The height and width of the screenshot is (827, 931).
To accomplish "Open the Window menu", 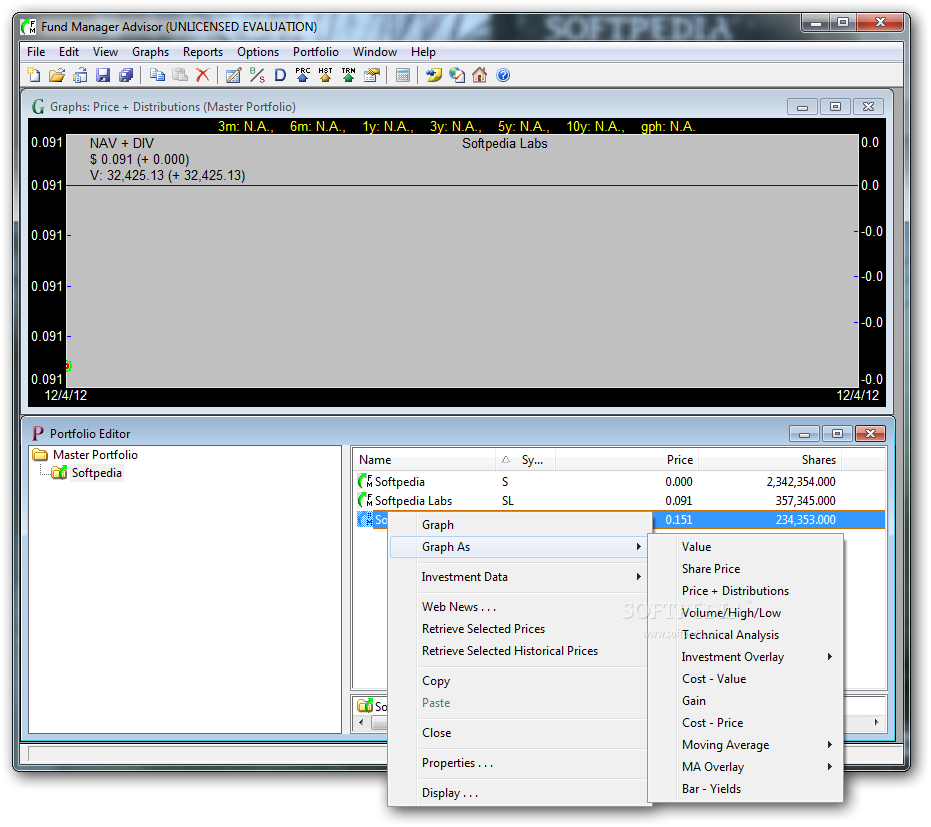I will tap(375, 52).
